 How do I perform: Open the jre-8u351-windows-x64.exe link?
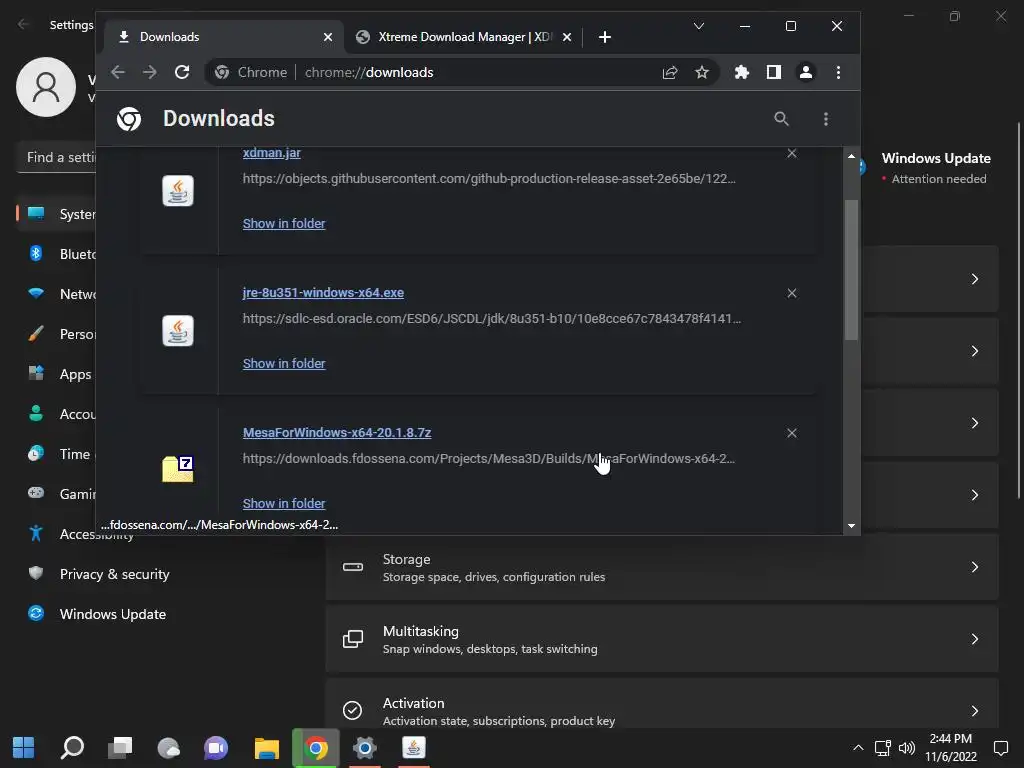[323, 293]
